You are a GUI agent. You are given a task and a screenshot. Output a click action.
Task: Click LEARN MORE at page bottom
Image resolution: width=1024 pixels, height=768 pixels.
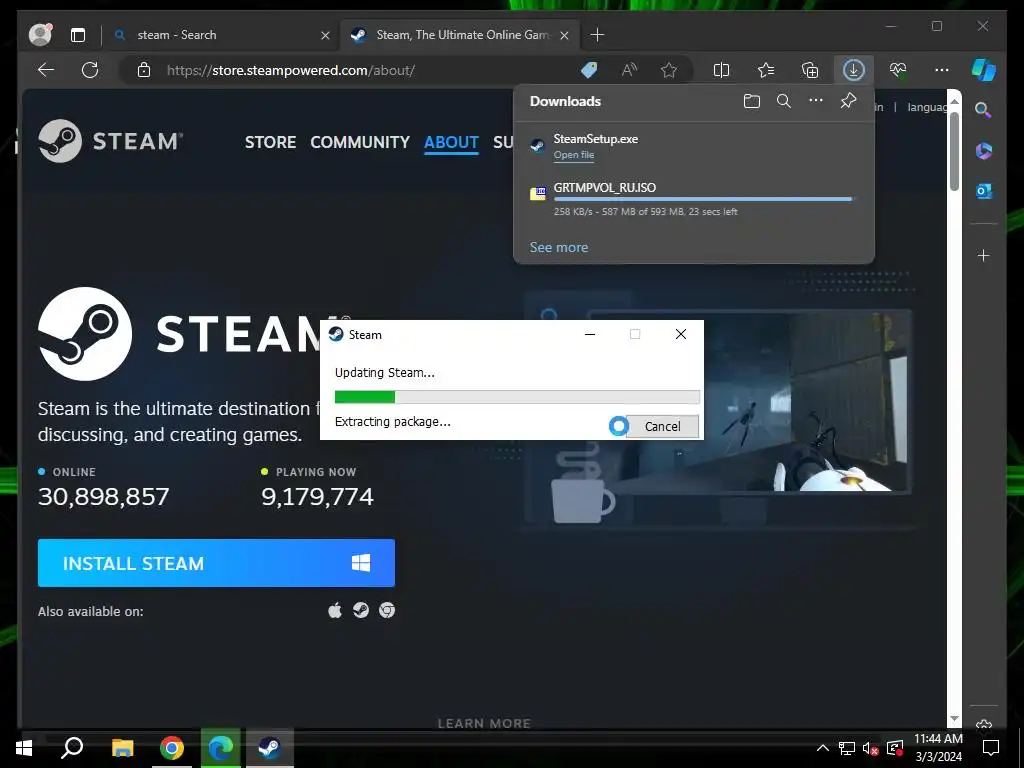[484, 723]
